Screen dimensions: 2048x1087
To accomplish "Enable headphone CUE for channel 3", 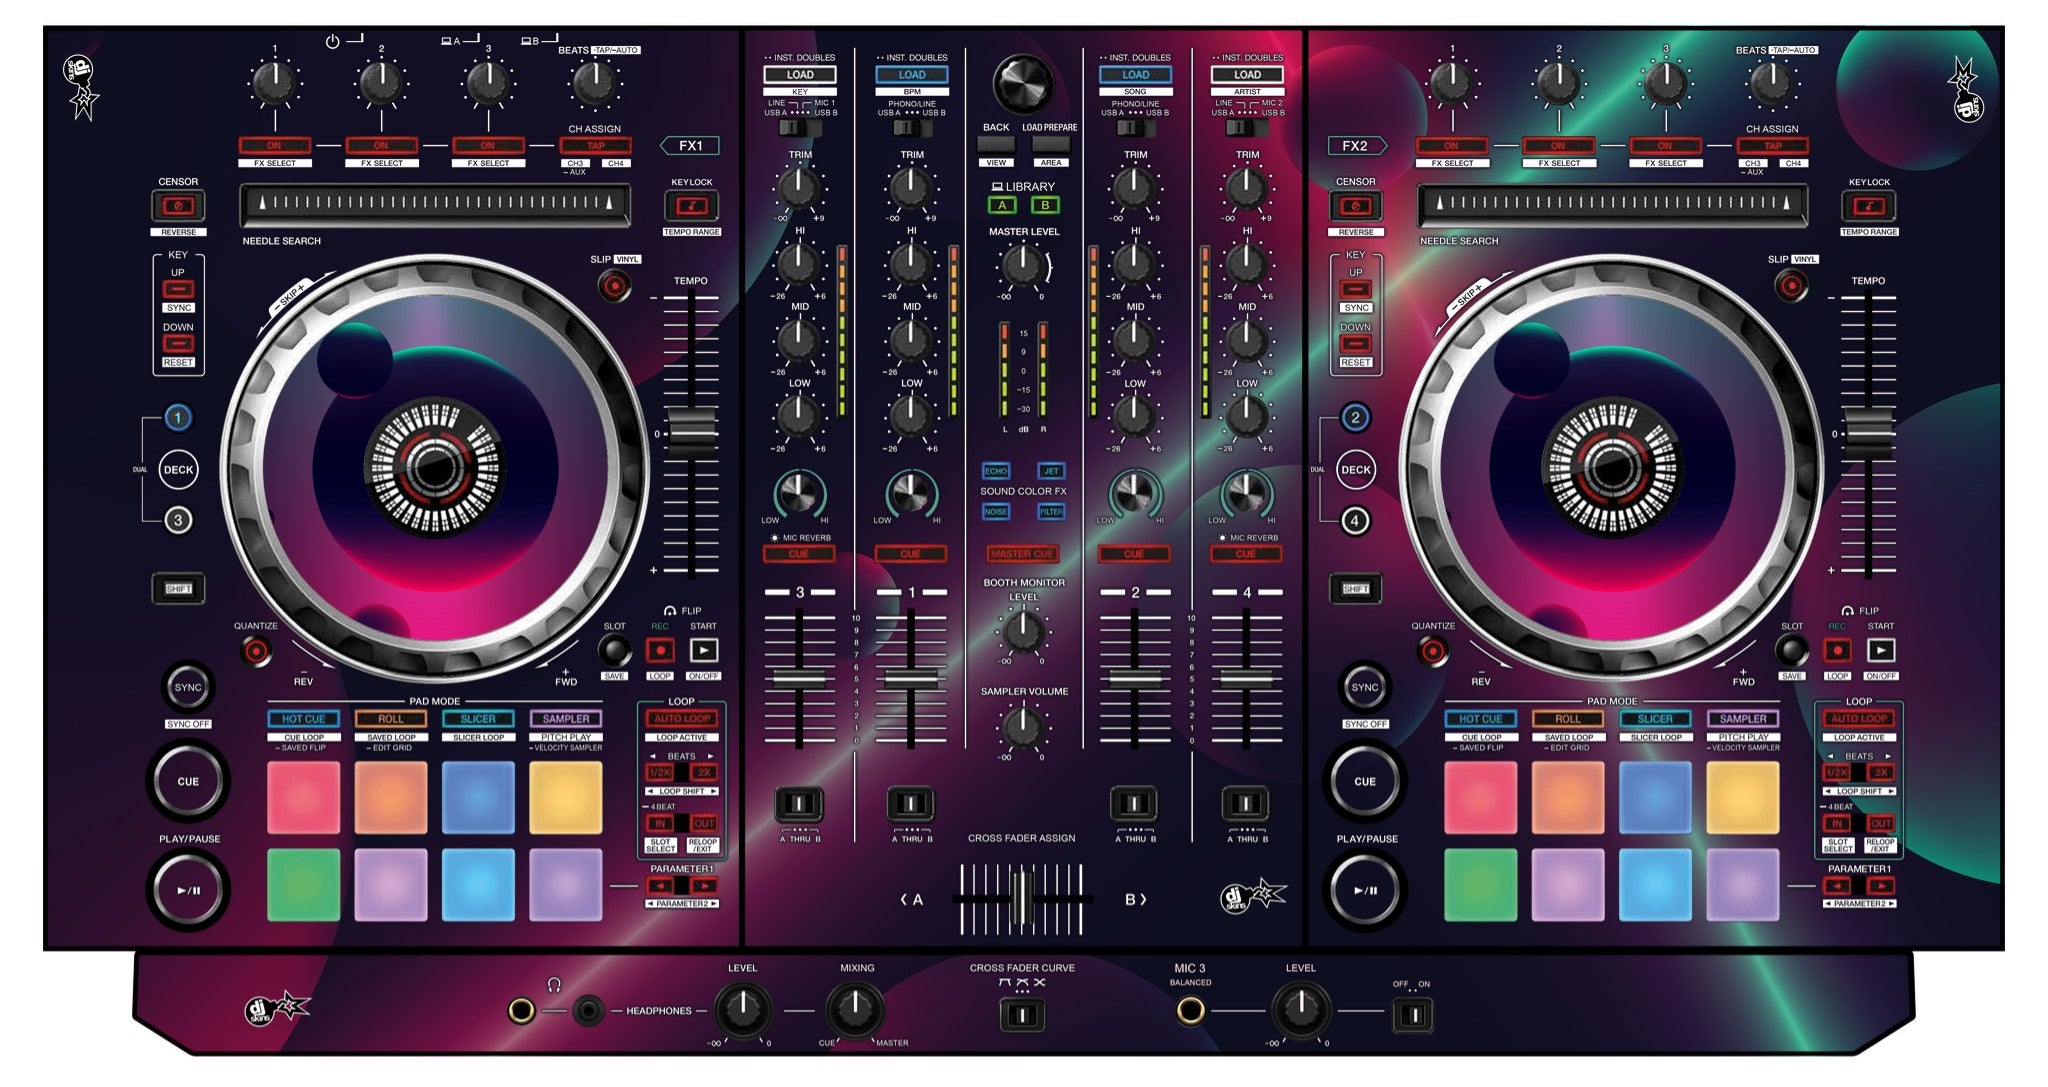I will [x=799, y=554].
